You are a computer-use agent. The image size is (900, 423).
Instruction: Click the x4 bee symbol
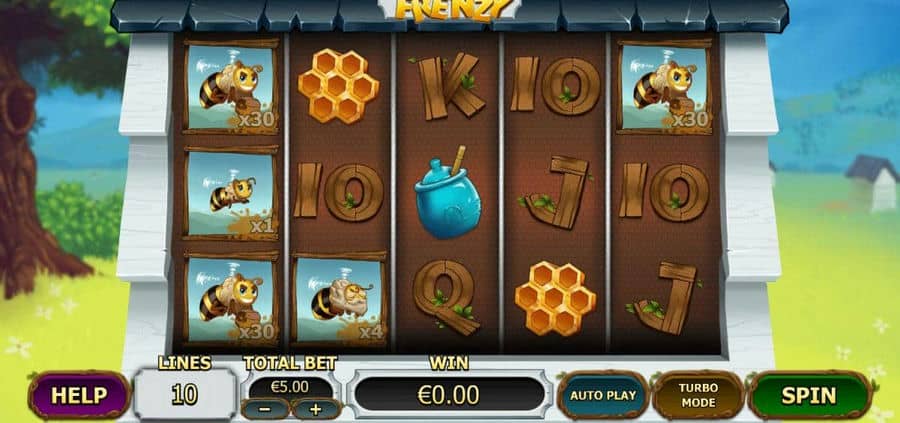coord(339,299)
